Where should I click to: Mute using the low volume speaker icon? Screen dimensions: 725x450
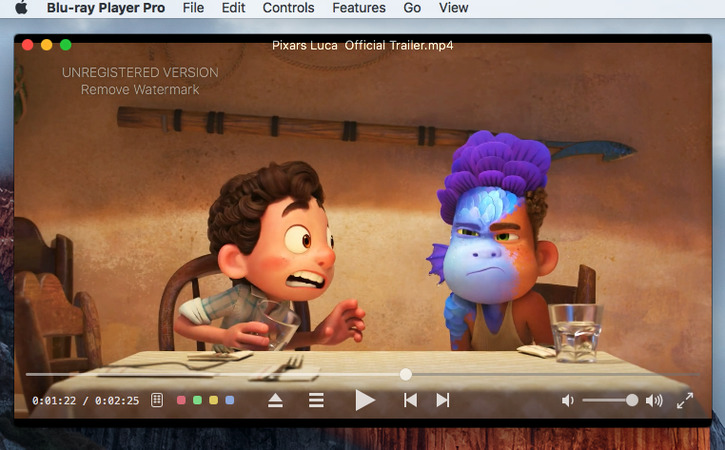tap(567, 401)
